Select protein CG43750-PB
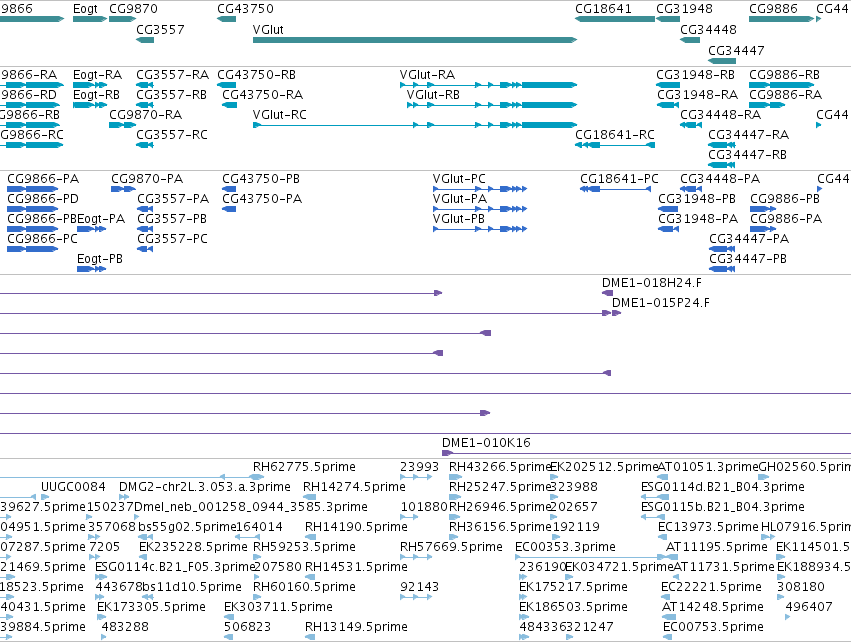This screenshot has width=851, height=642. point(229,189)
